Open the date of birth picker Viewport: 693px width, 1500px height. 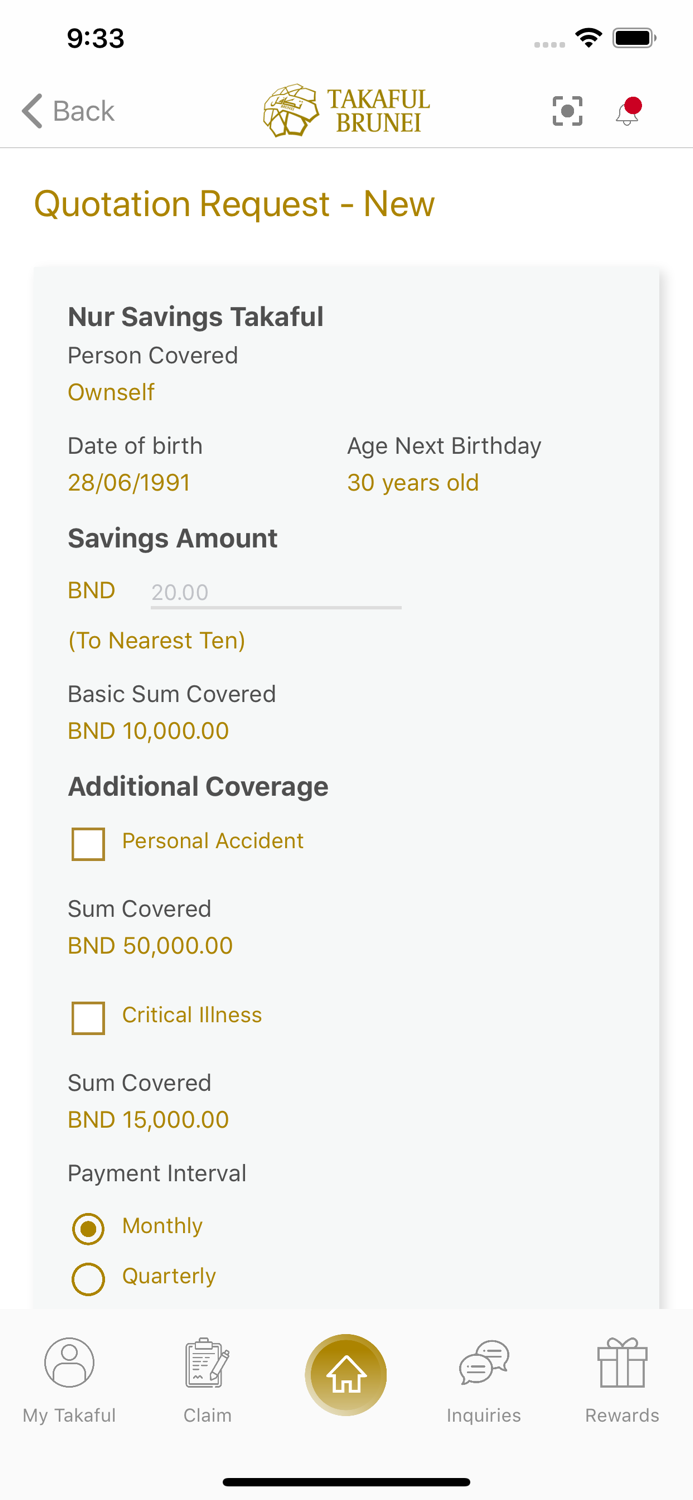tap(129, 482)
